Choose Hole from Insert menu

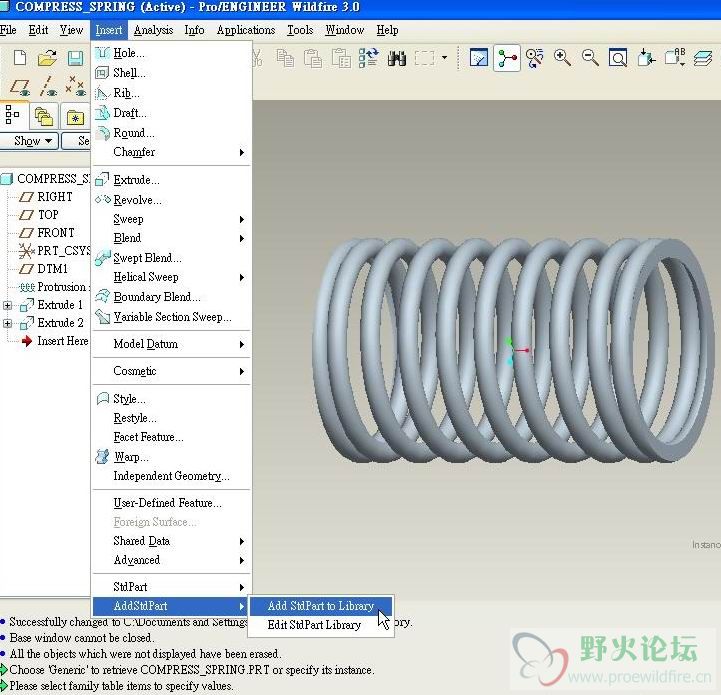(172, 53)
